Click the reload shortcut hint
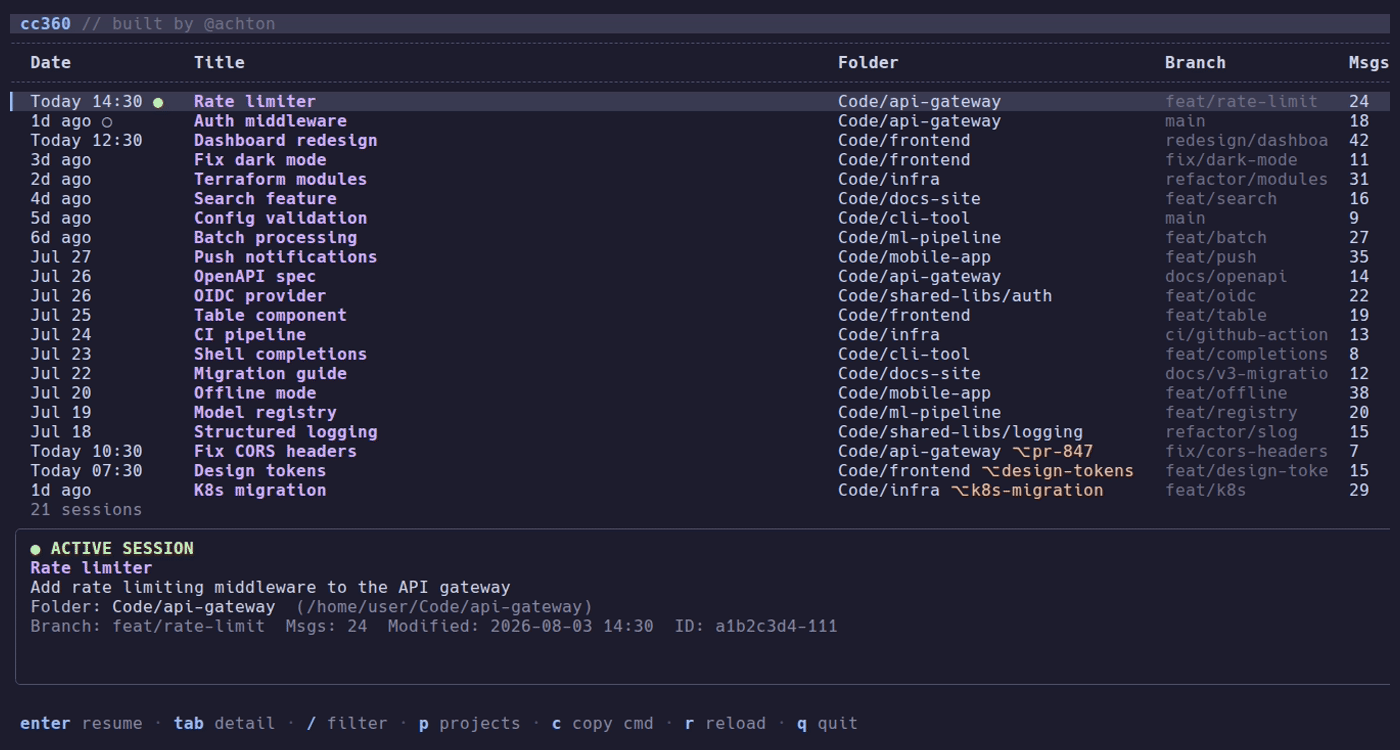1400x750 pixels. click(x=725, y=723)
